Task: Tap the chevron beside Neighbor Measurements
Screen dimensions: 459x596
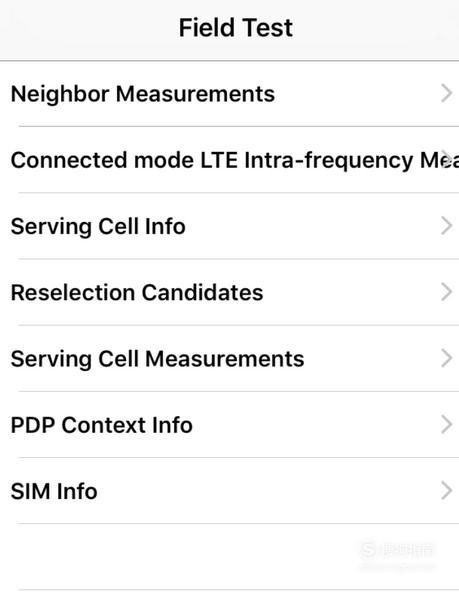Action: tap(446, 93)
